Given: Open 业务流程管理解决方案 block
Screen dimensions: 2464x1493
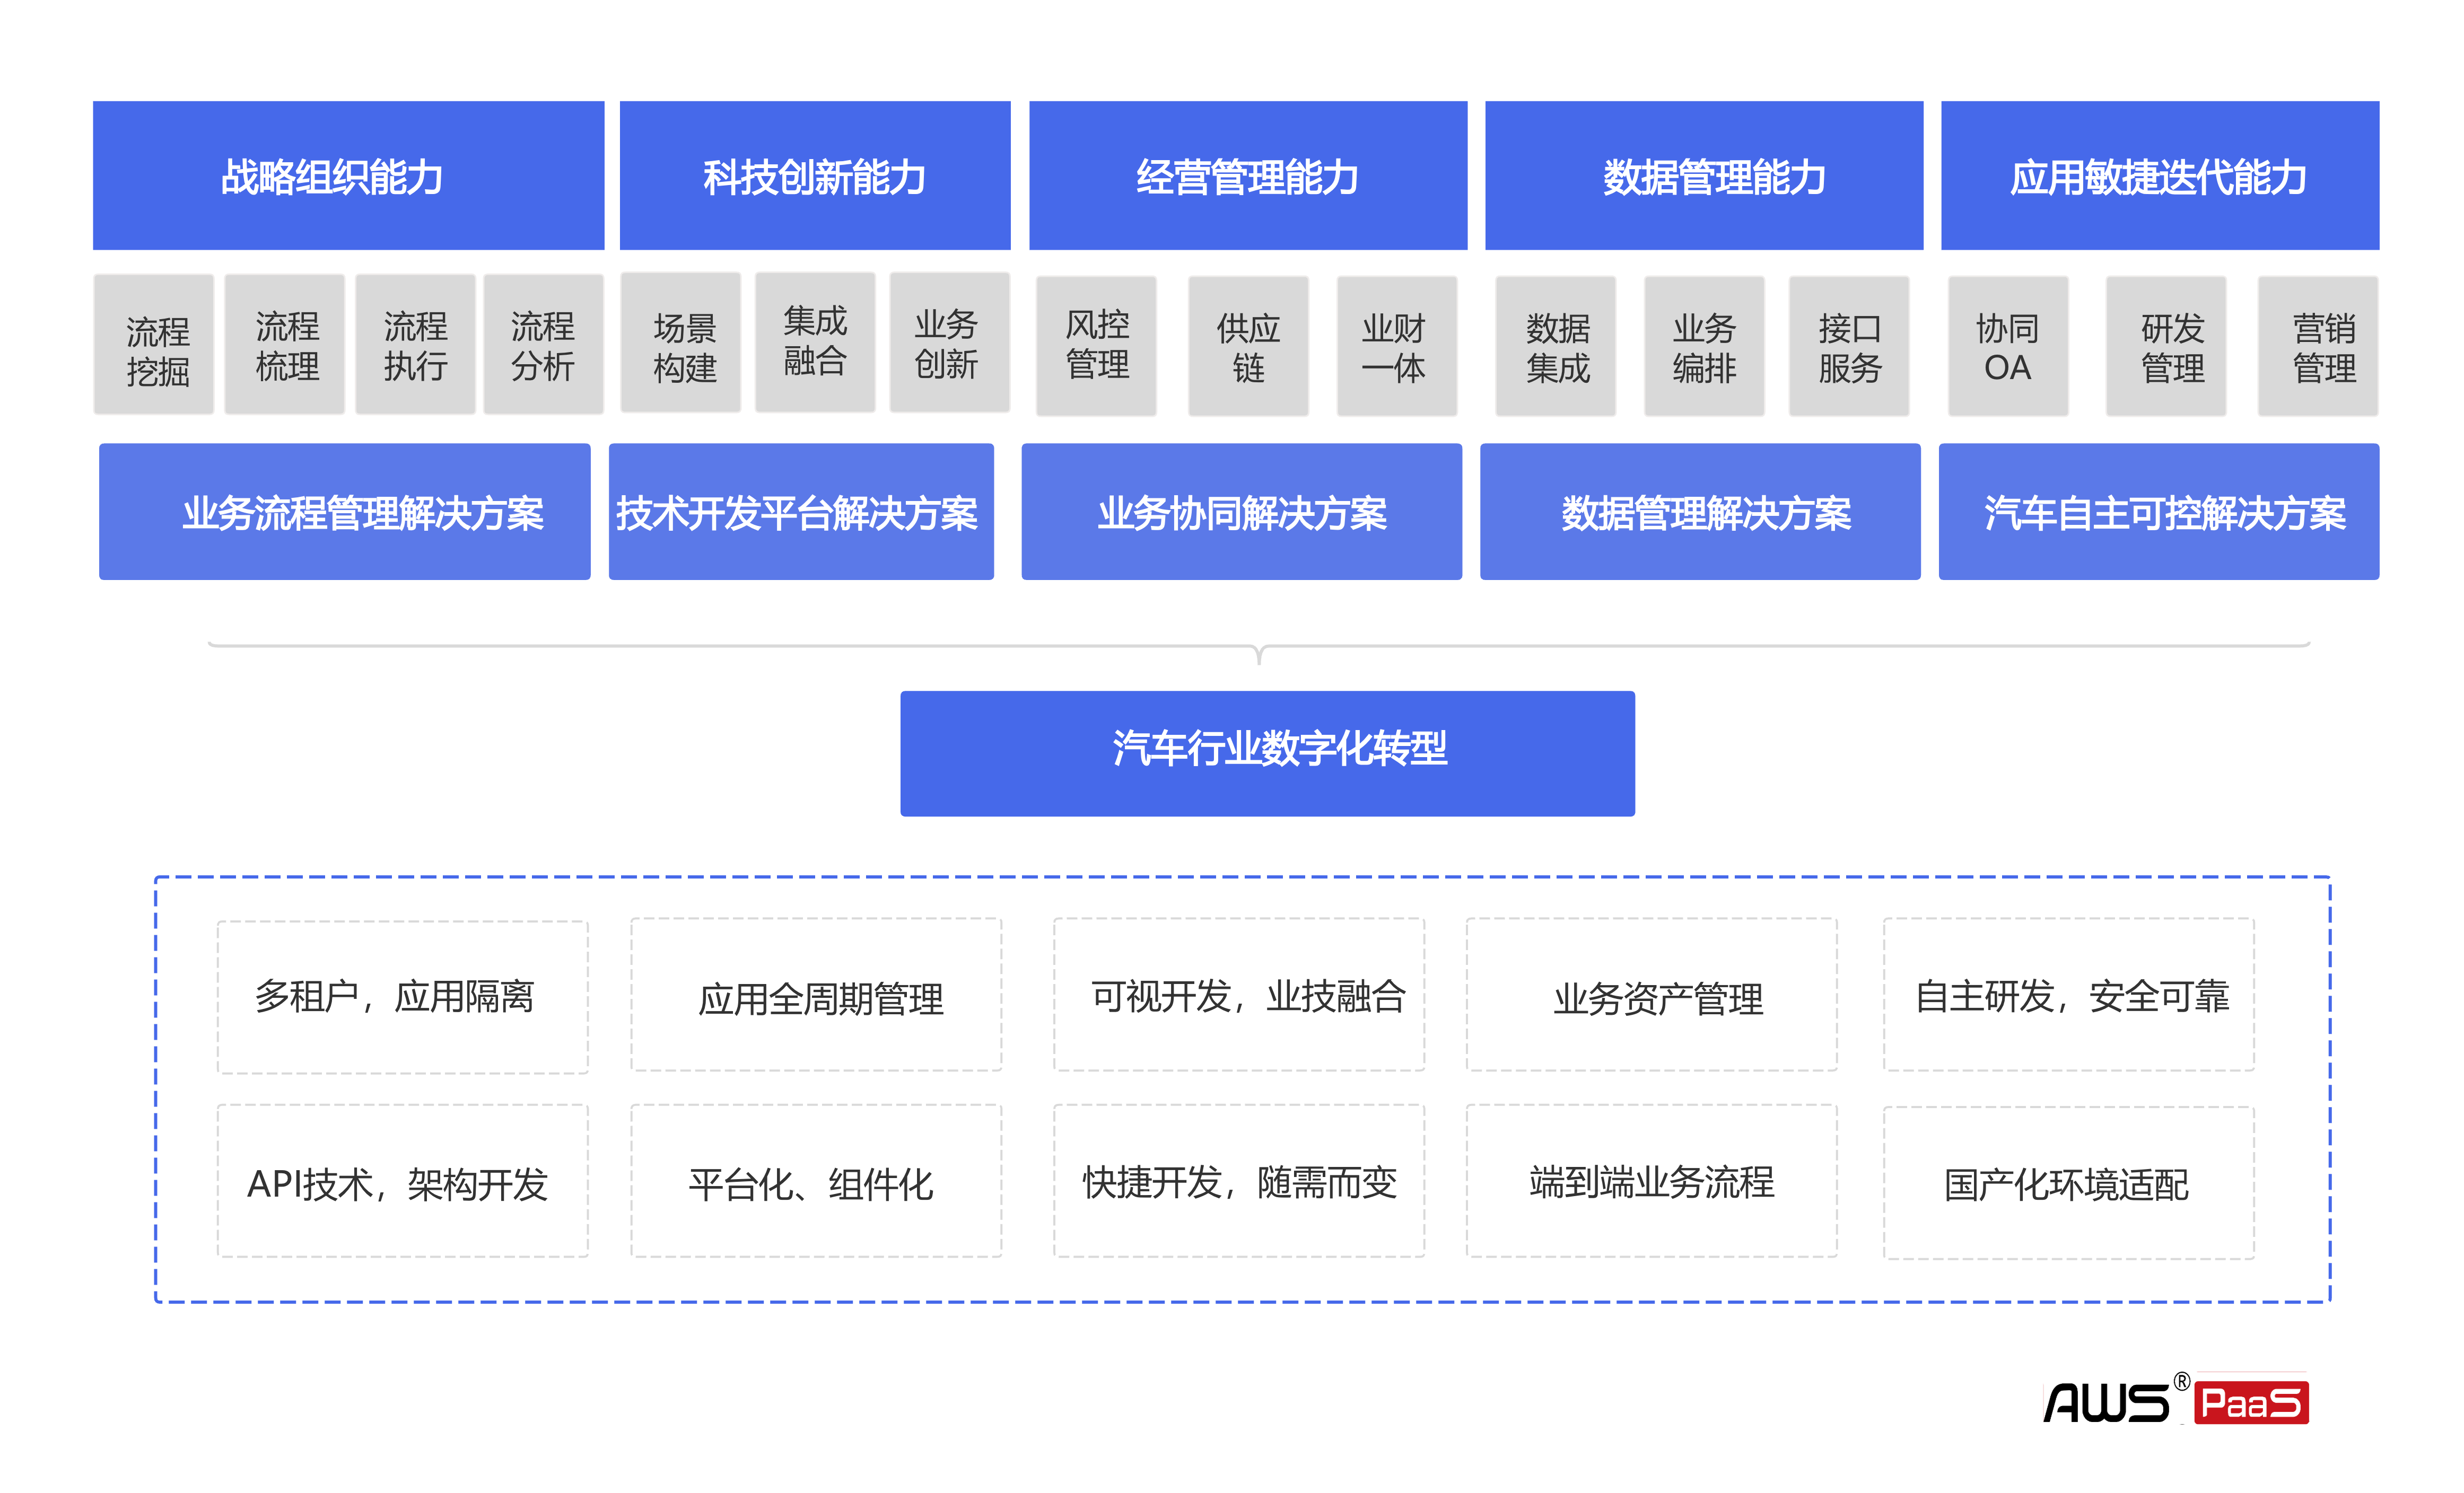Looking at the screenshot, I should tap(345, 512).
